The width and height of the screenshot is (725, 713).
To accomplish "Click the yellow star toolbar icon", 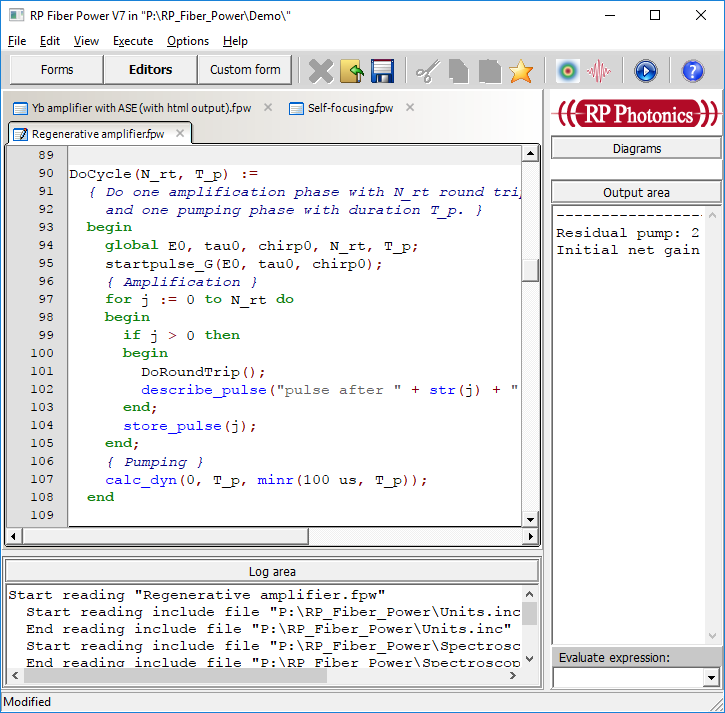I will click(521, 71).
